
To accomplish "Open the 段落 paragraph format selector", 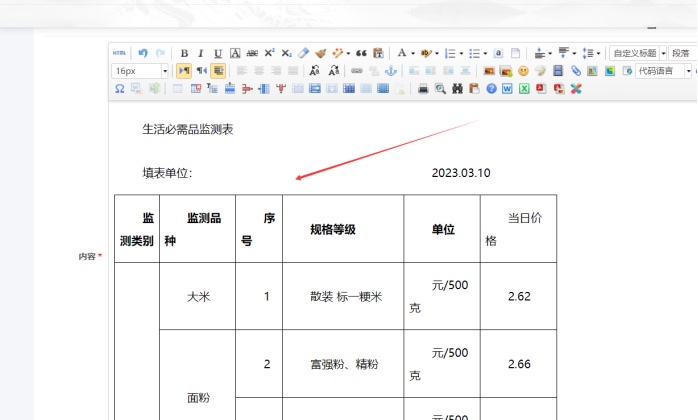I will pyautogui.click(x=682, y=53).
